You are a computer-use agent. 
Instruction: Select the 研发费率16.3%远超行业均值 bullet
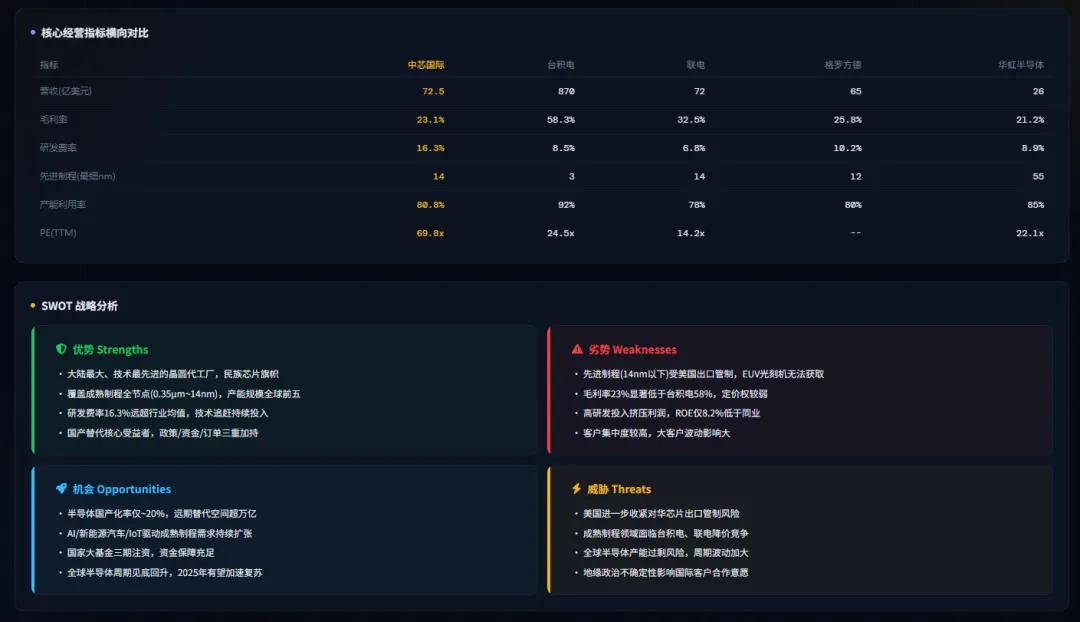pyautogui.click(x=167, y=413)
